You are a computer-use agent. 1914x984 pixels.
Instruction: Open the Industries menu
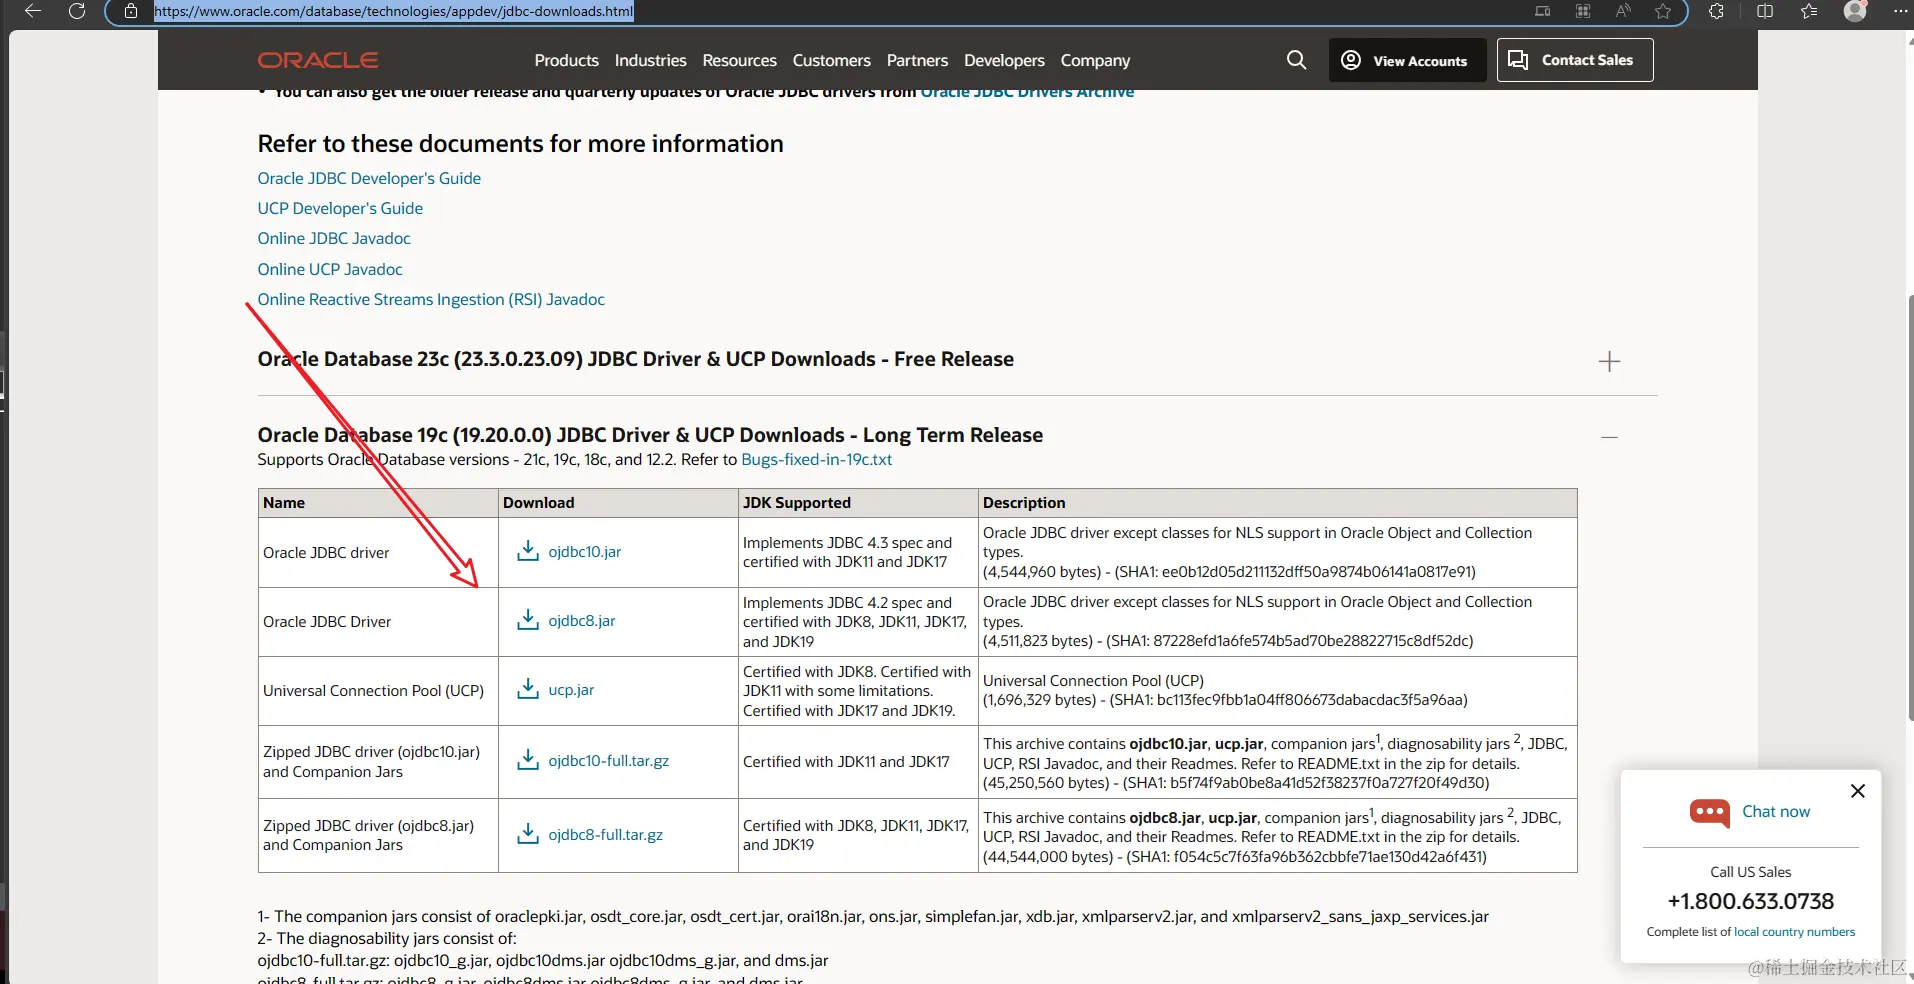(x=651, y=60)
